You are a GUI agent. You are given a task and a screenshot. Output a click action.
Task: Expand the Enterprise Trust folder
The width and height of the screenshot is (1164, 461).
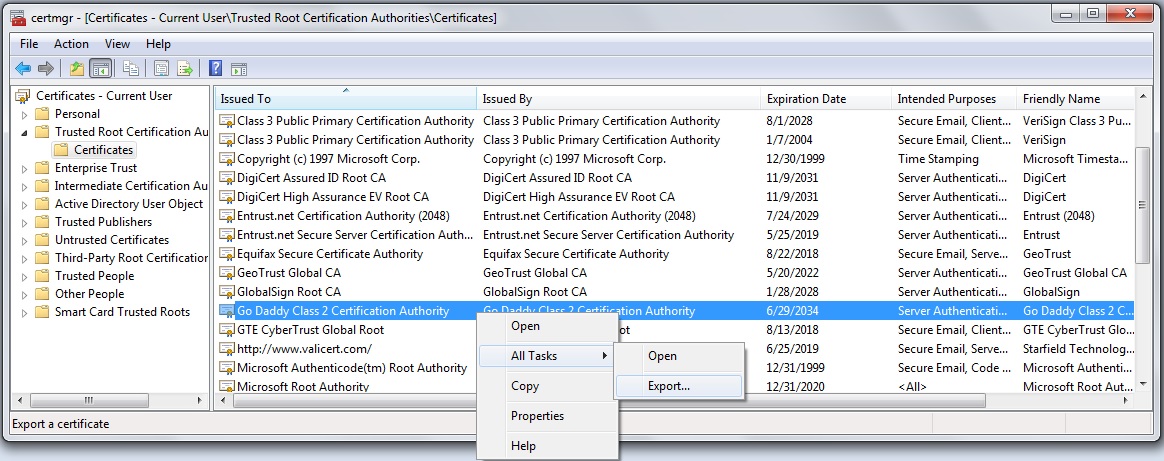pos(24,168)
